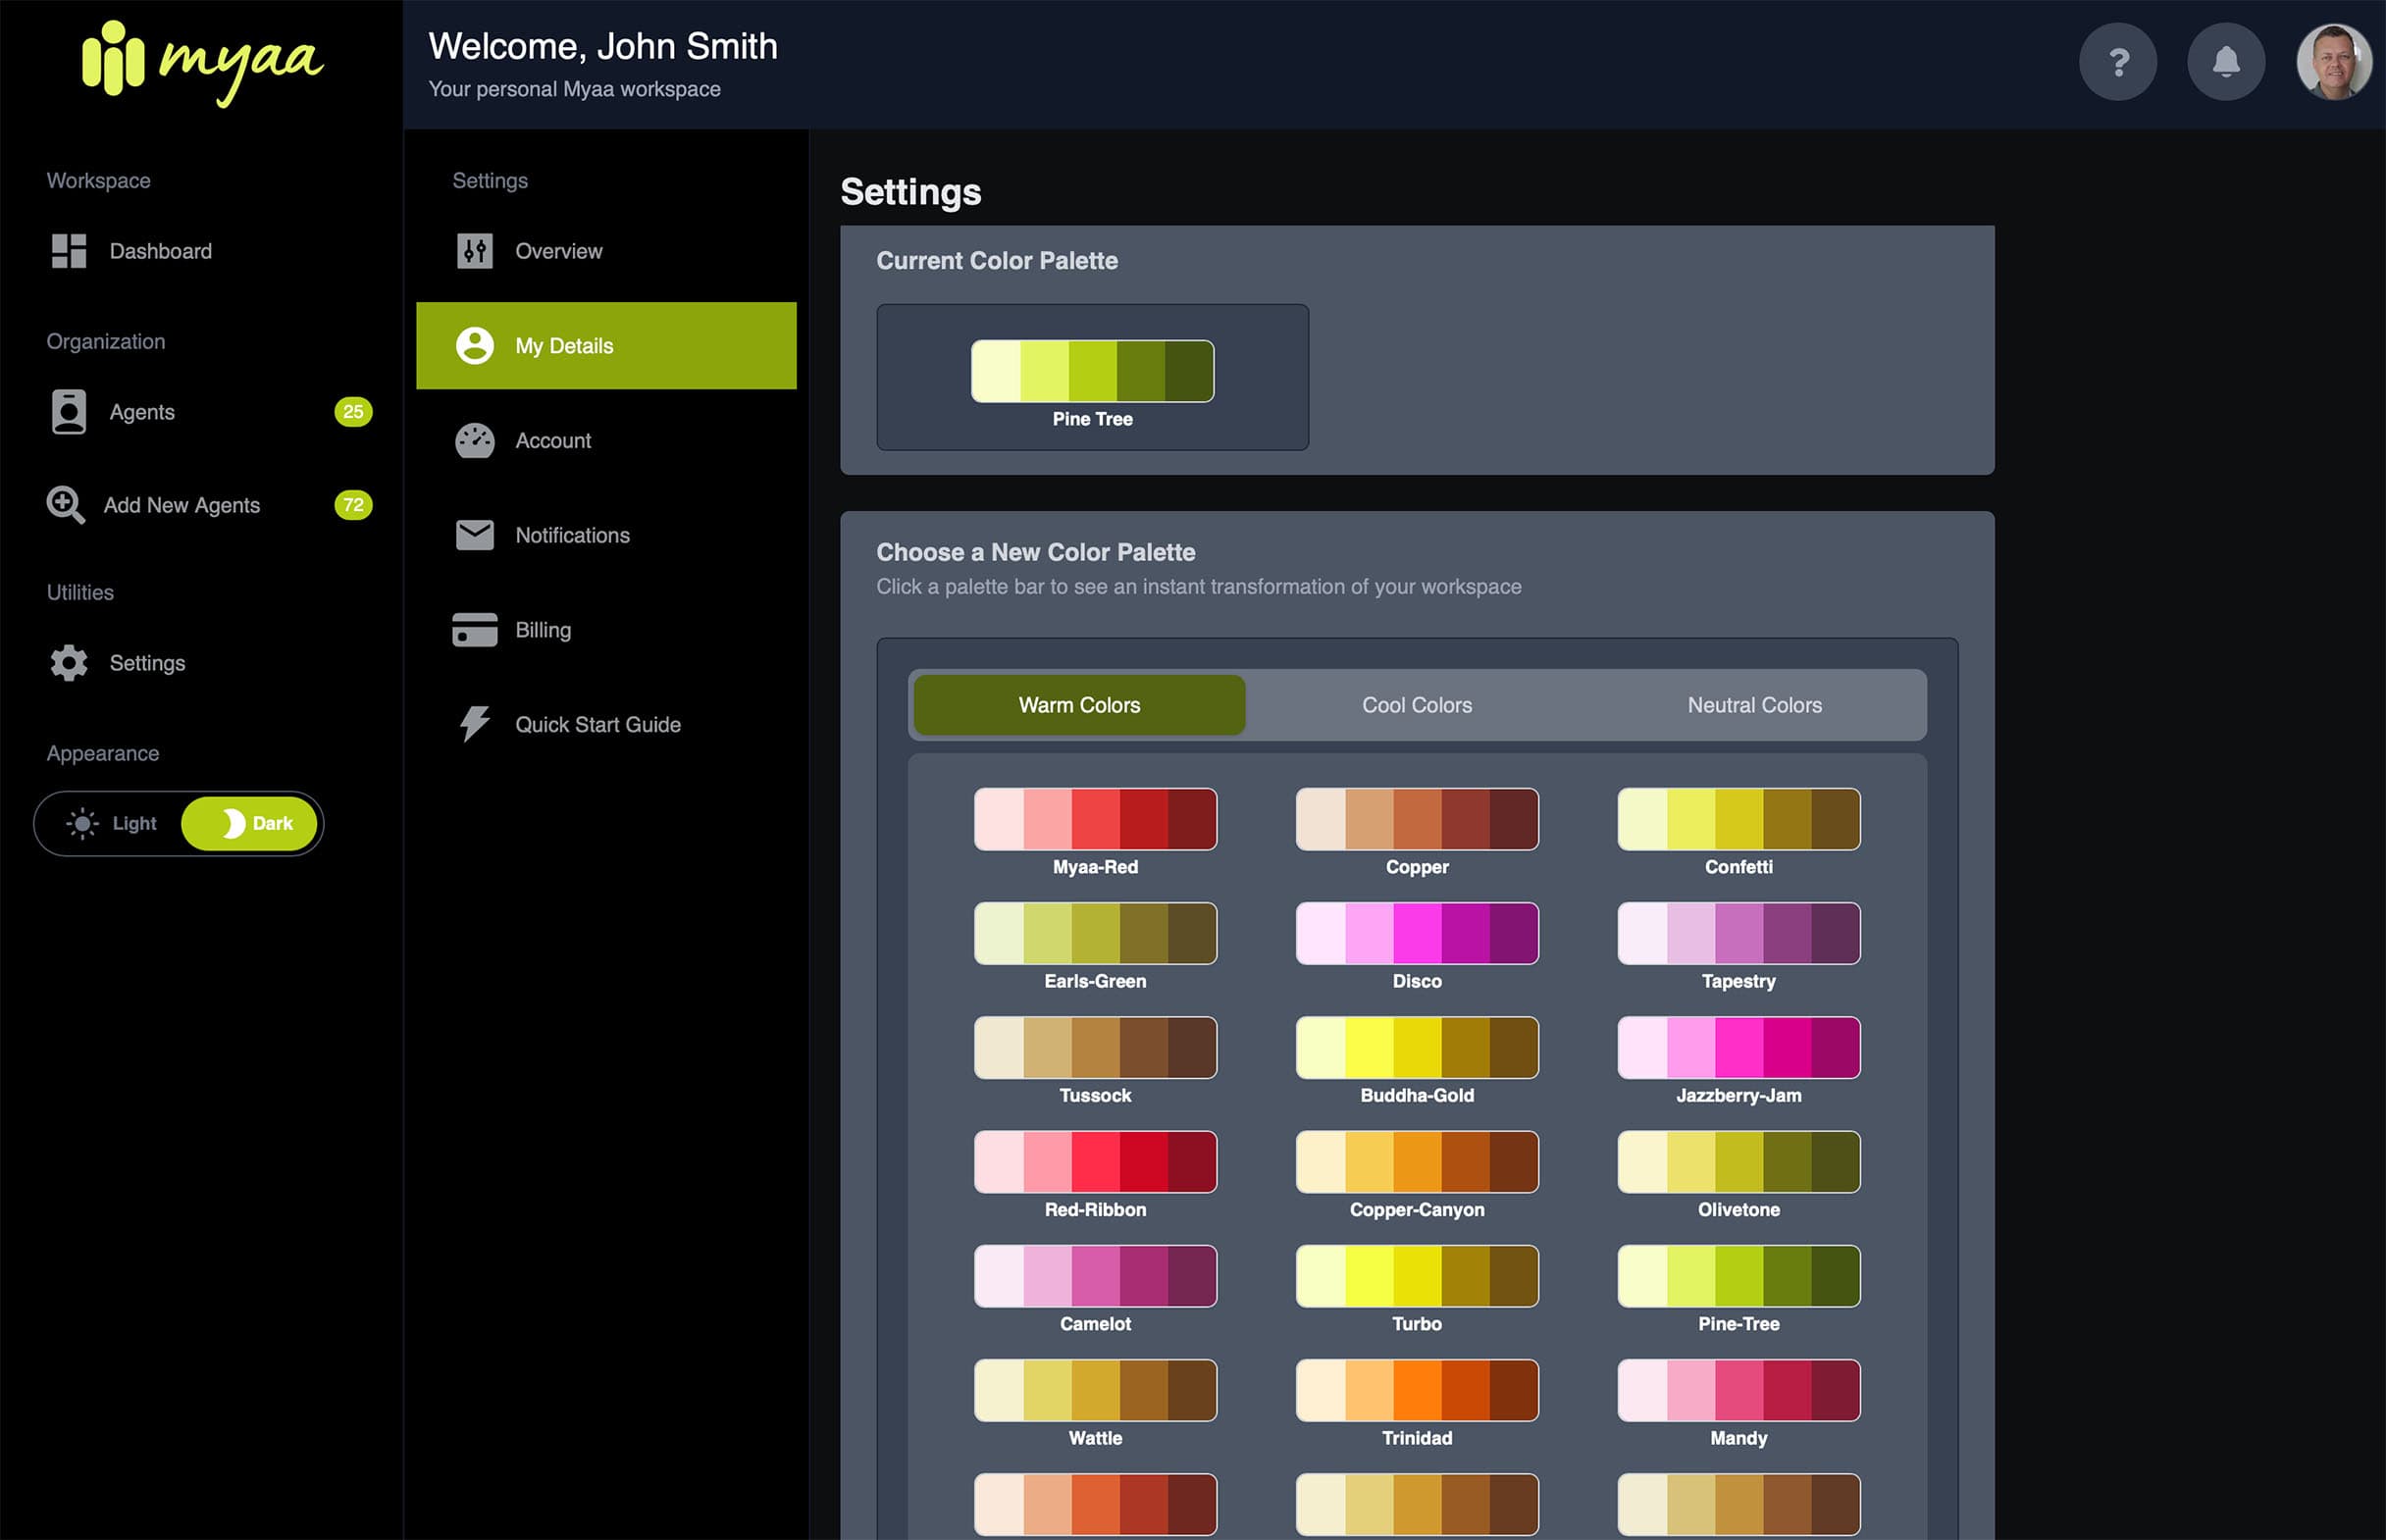The width and height of the screenshot is (2386, 1540).
Task: Switch to the Warm Colors tab
Action: point(1079,705)
